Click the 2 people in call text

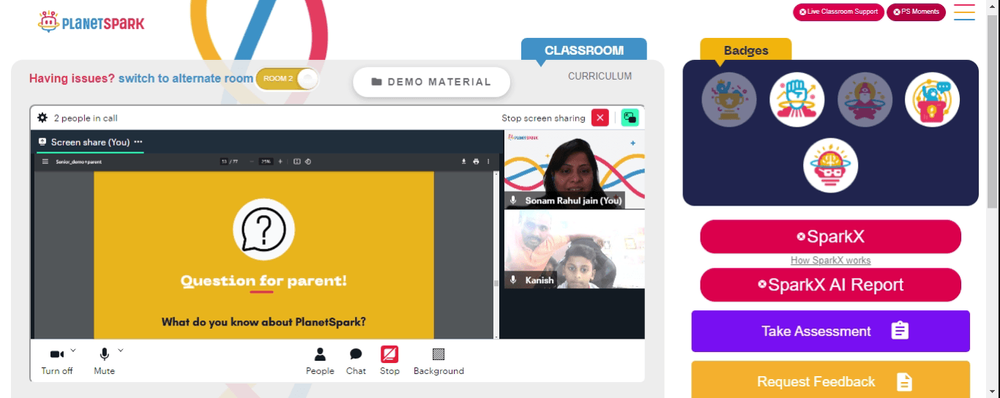coord(85,118)
